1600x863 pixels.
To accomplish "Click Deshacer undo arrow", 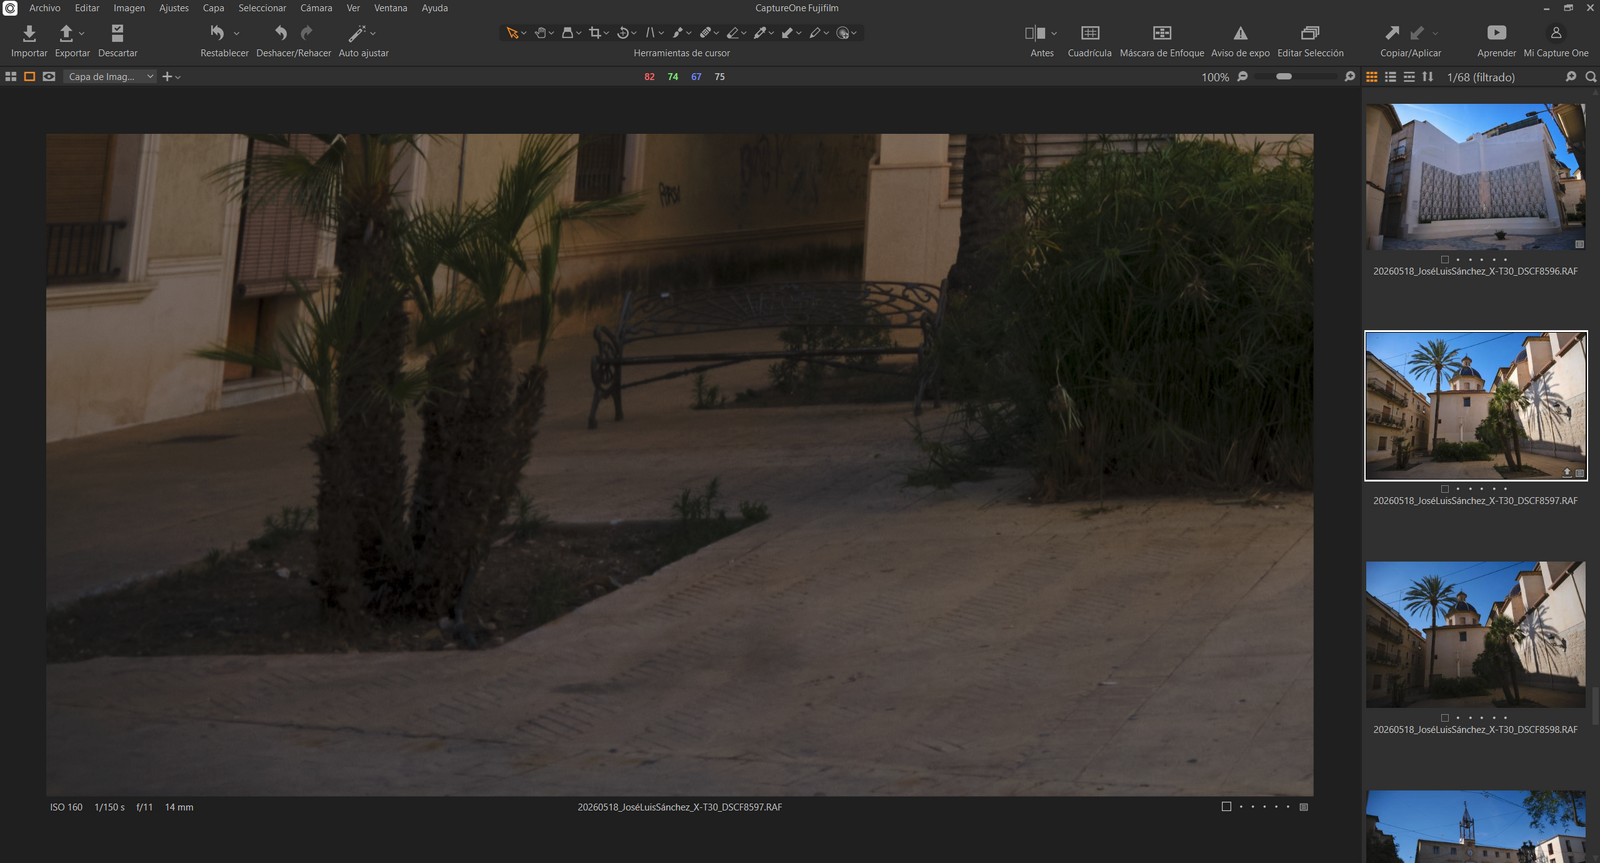I will pos(281,33).
